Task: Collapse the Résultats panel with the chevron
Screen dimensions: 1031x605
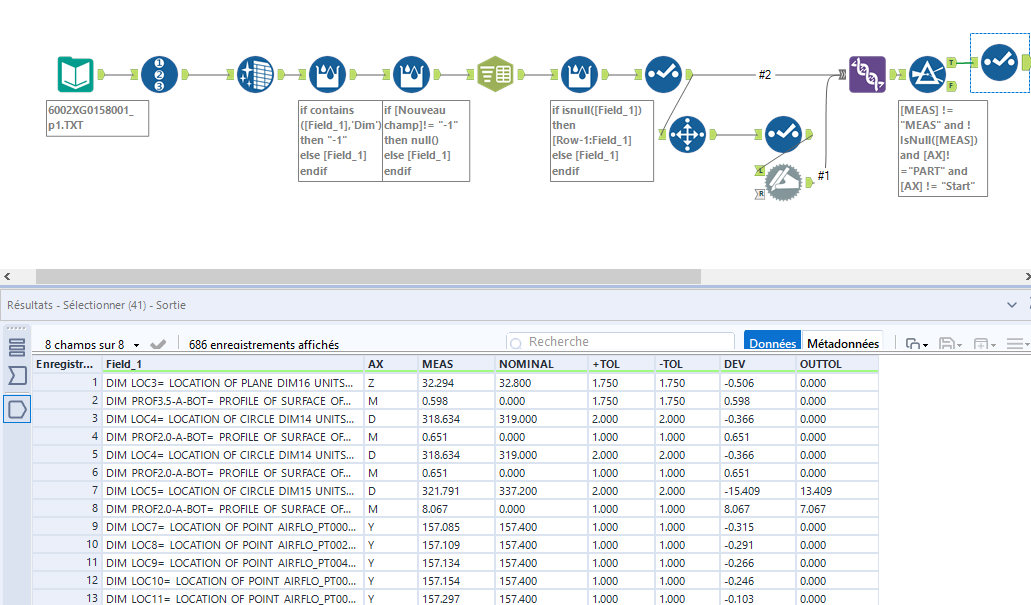Action: (1012, 304)
